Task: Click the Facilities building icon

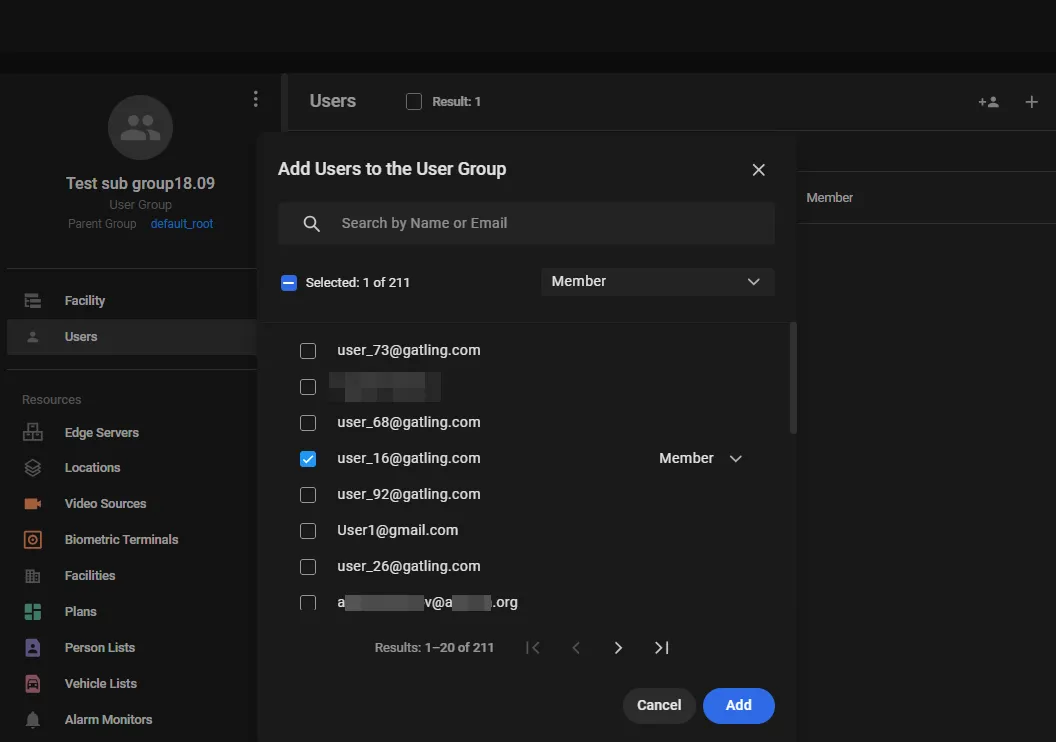Action: (32, 576)
